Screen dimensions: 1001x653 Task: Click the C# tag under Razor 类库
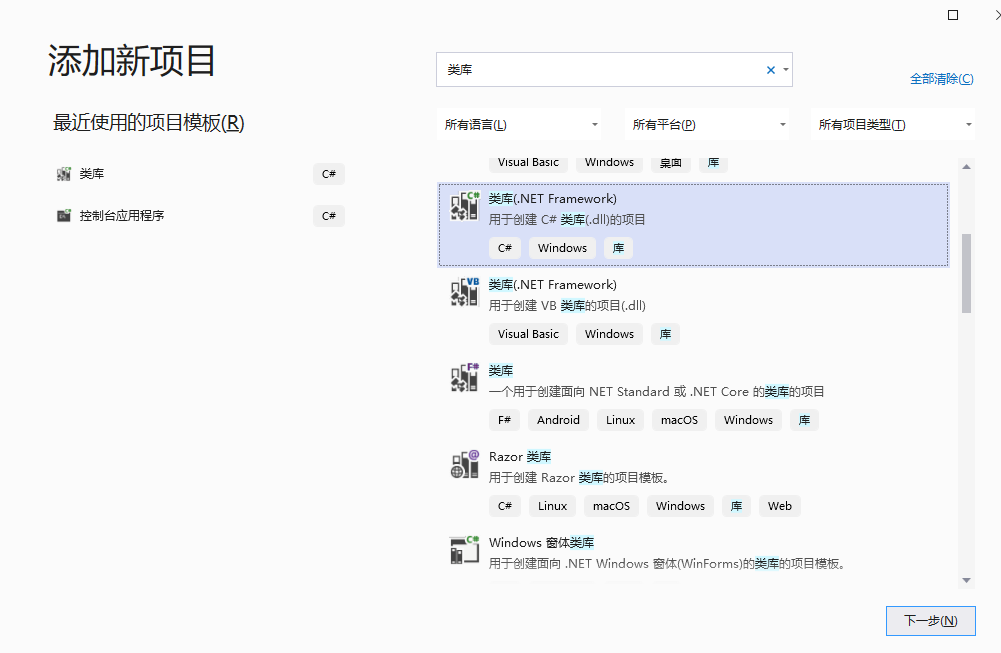coord(505,506)
